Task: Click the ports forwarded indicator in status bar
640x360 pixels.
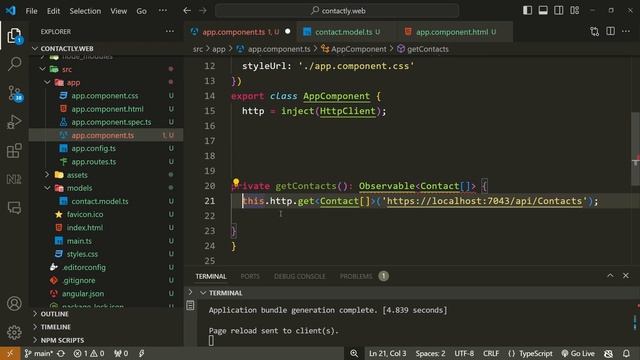Action: pos(121,353)
